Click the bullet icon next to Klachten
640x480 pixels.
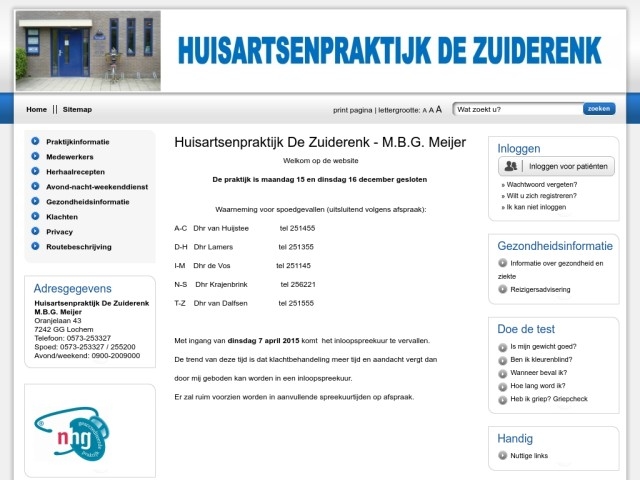pos(36,217)
